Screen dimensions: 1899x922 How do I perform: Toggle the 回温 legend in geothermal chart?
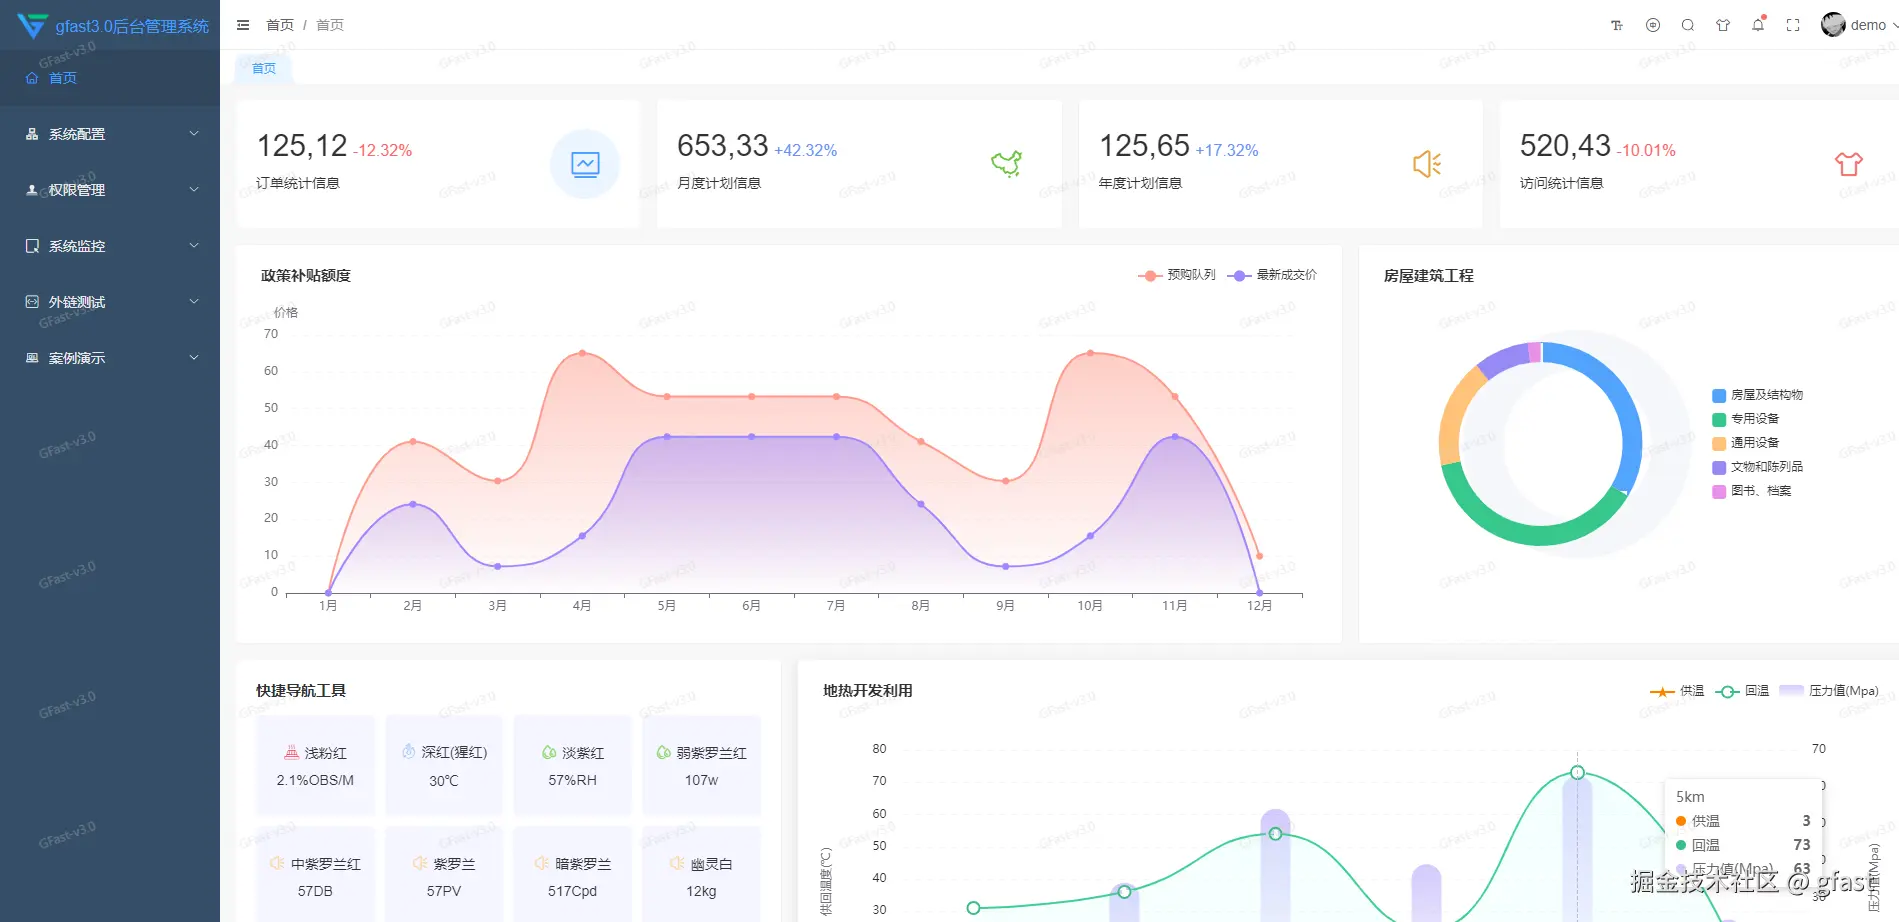pyautogui.click(x=1743, y=691)
